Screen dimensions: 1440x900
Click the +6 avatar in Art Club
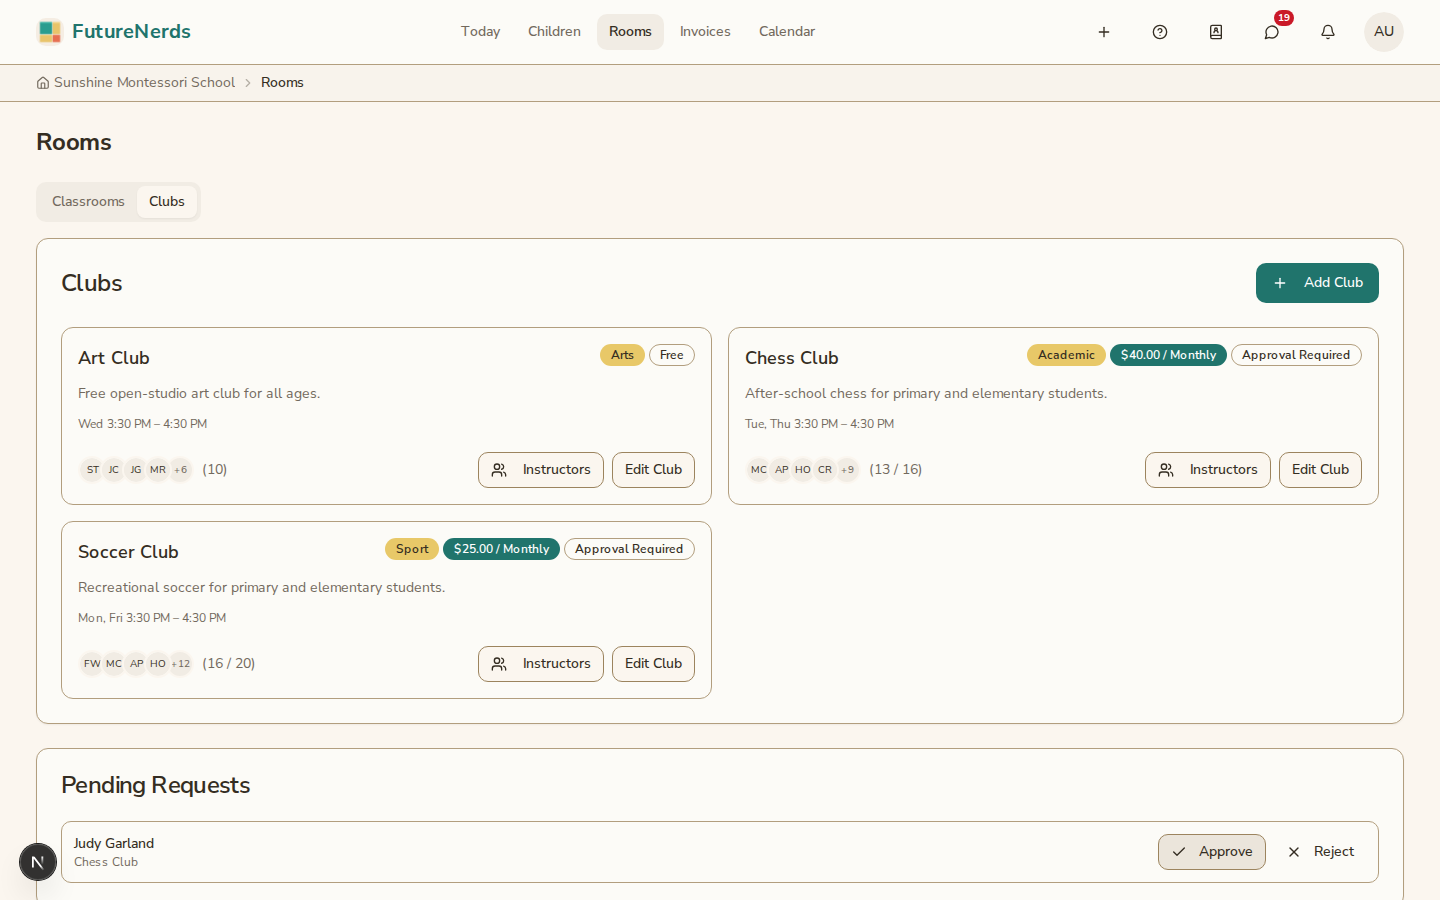(180, 470)
